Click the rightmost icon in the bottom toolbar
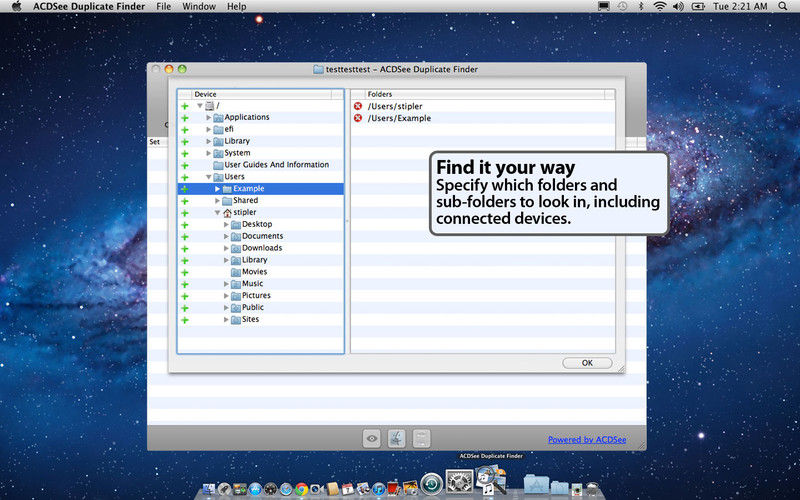Image resolution: width=800 pixels, height=500 pixels. [x=421, y=438]
